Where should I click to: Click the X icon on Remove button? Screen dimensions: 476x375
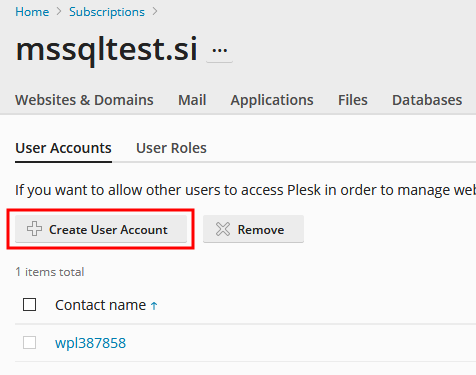coord(223,229)
